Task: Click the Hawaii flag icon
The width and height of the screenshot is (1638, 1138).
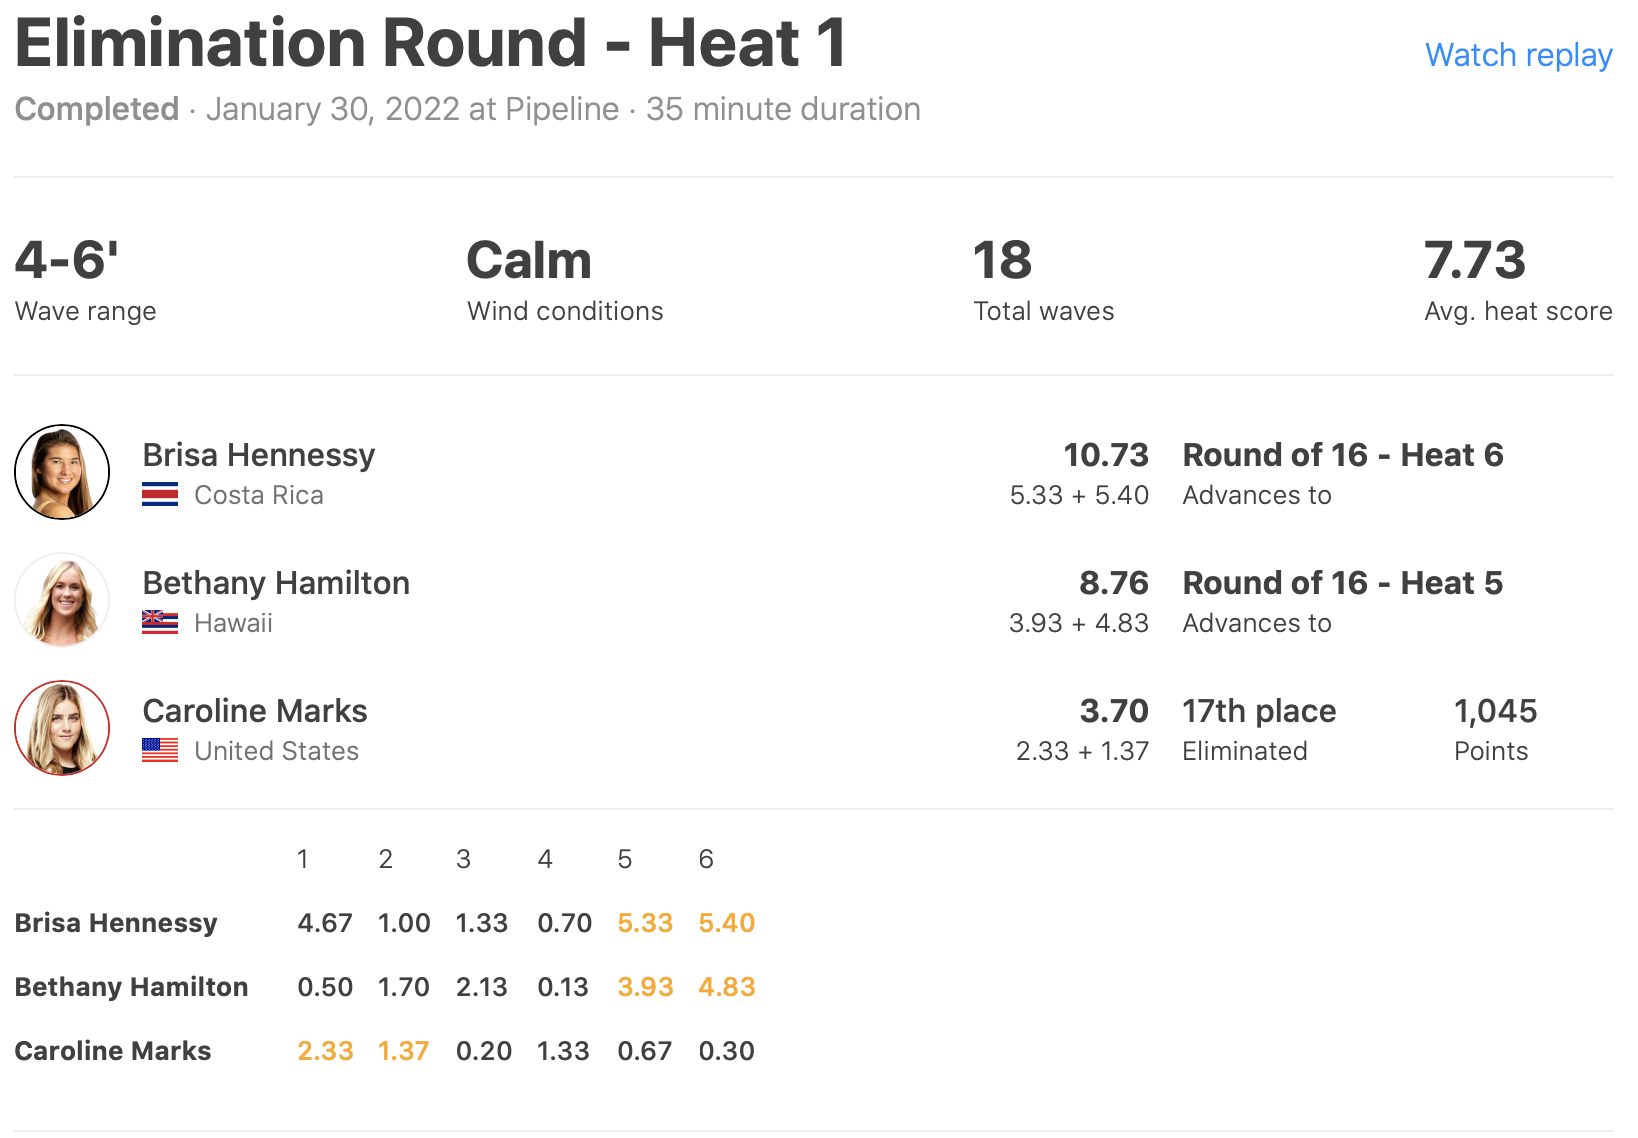Action: coord(160,623)
